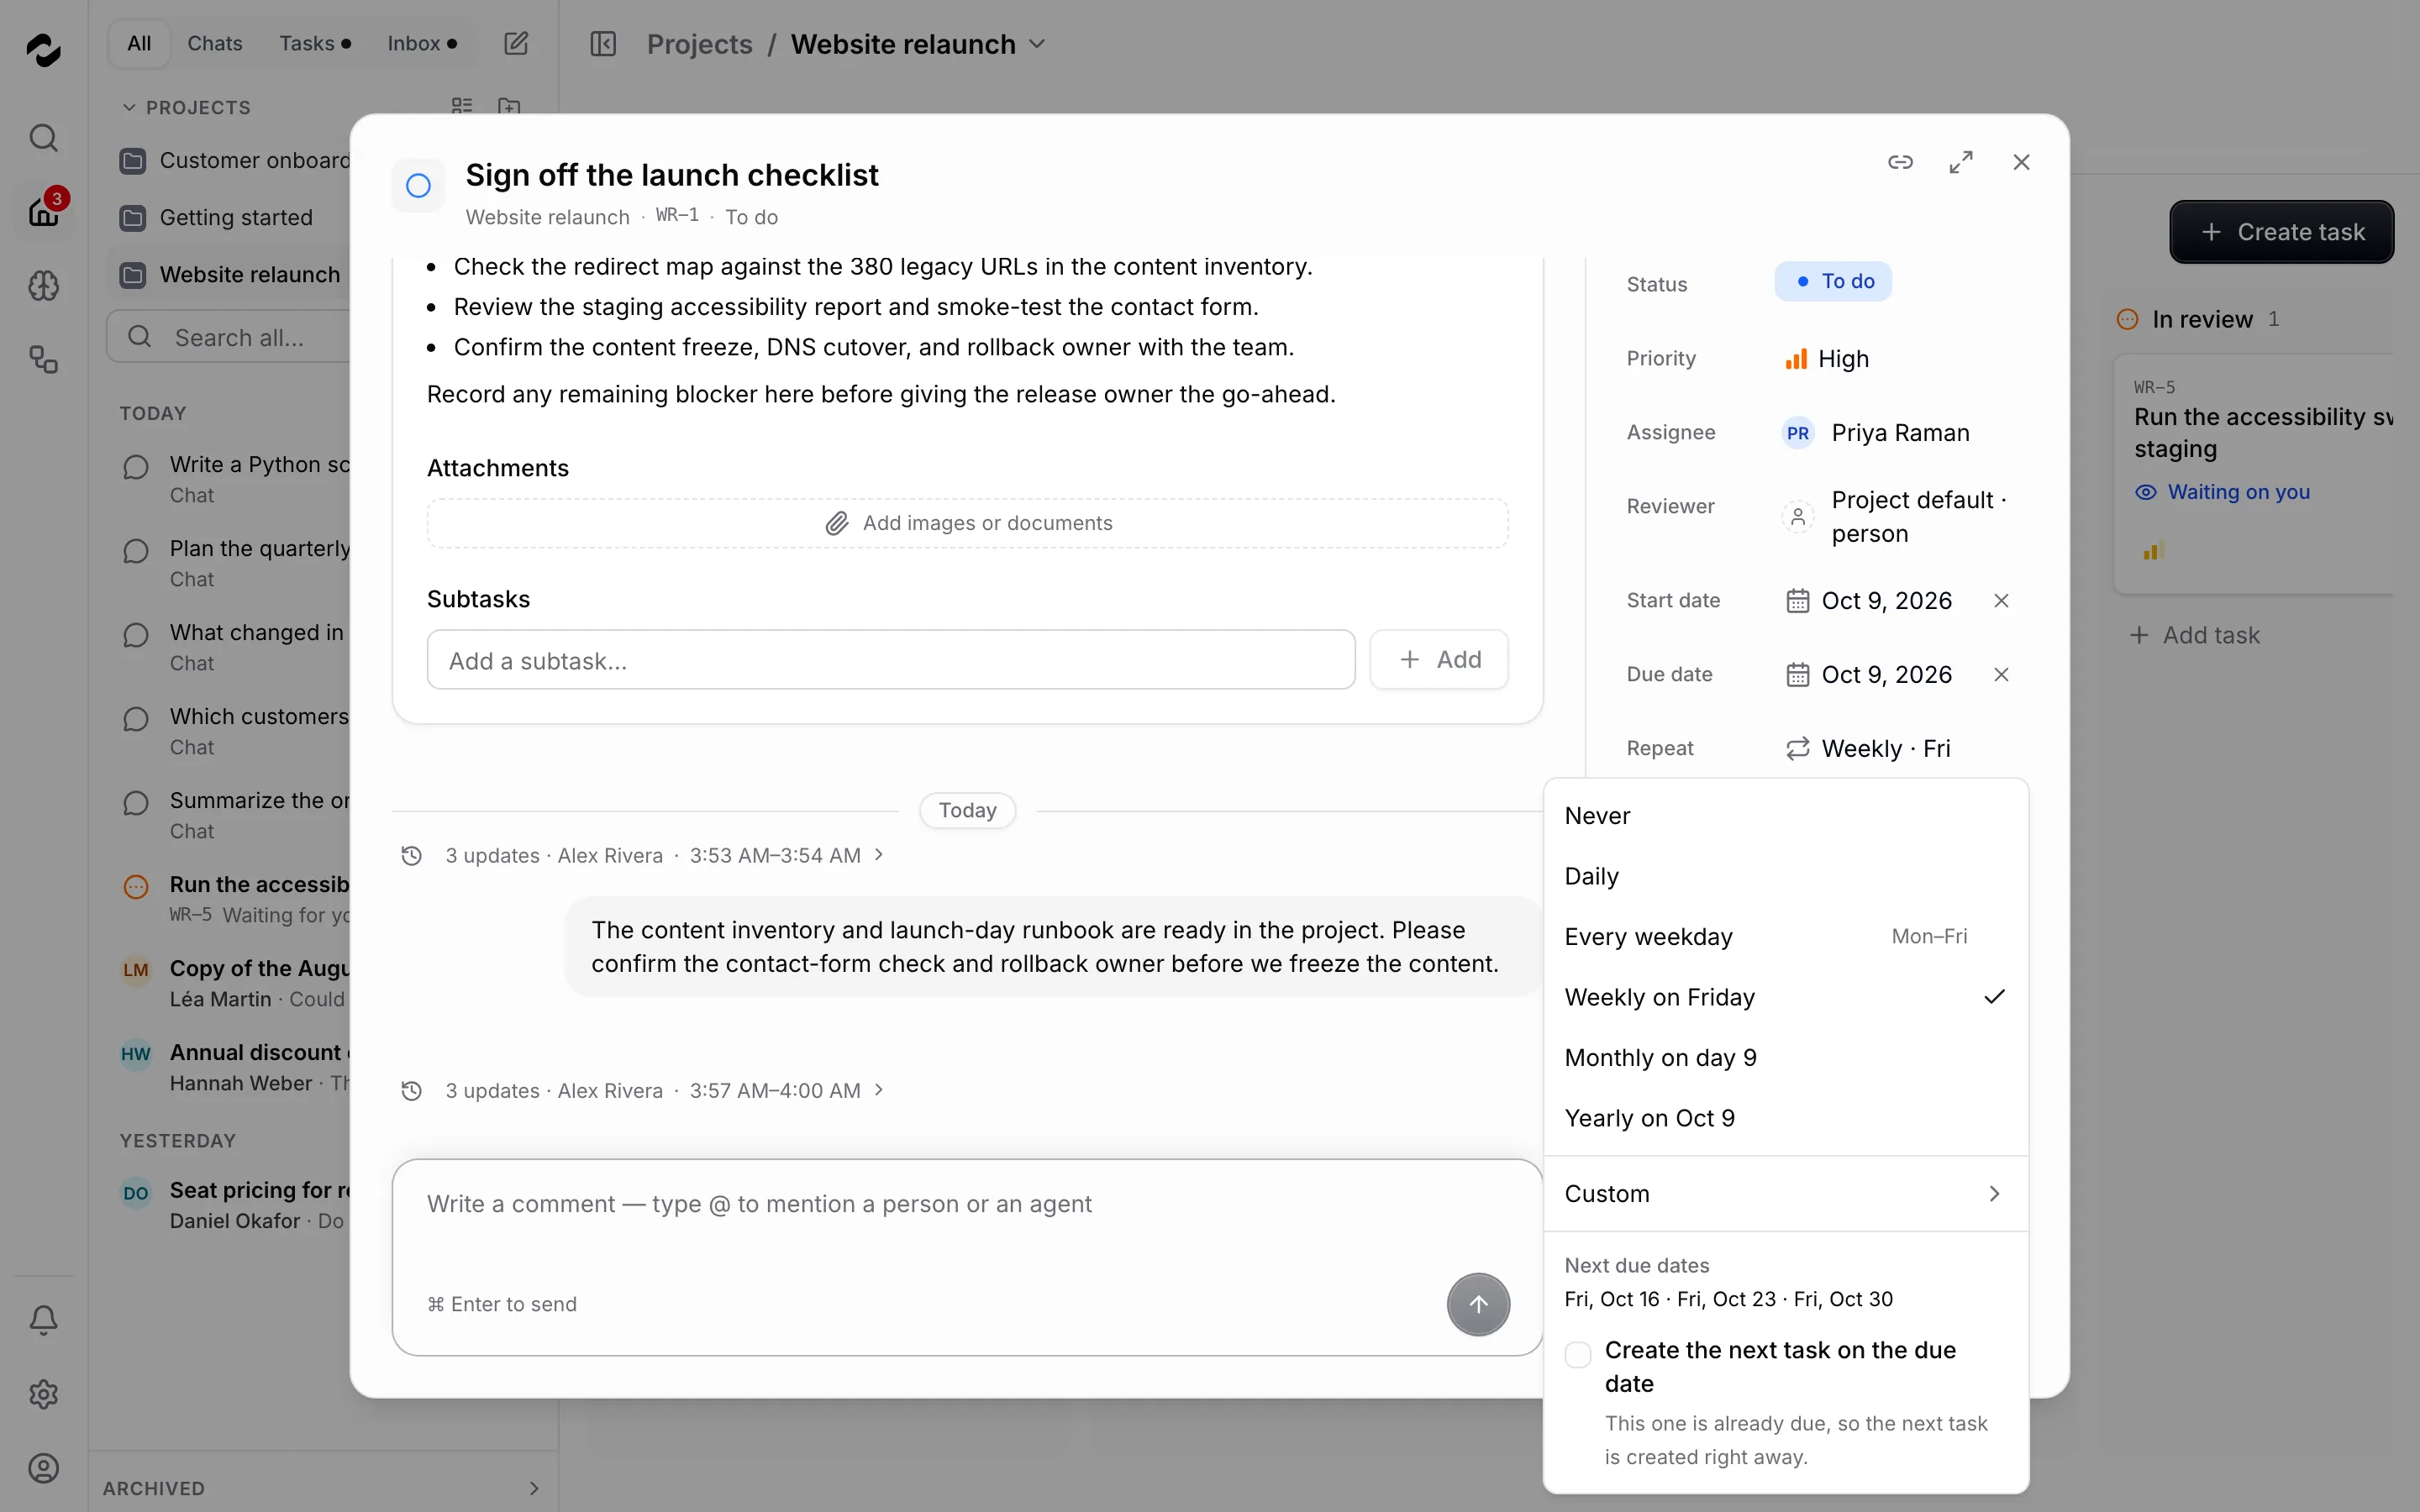
Task: Select Never repeat option
Action: click(x=1786, y=816)
